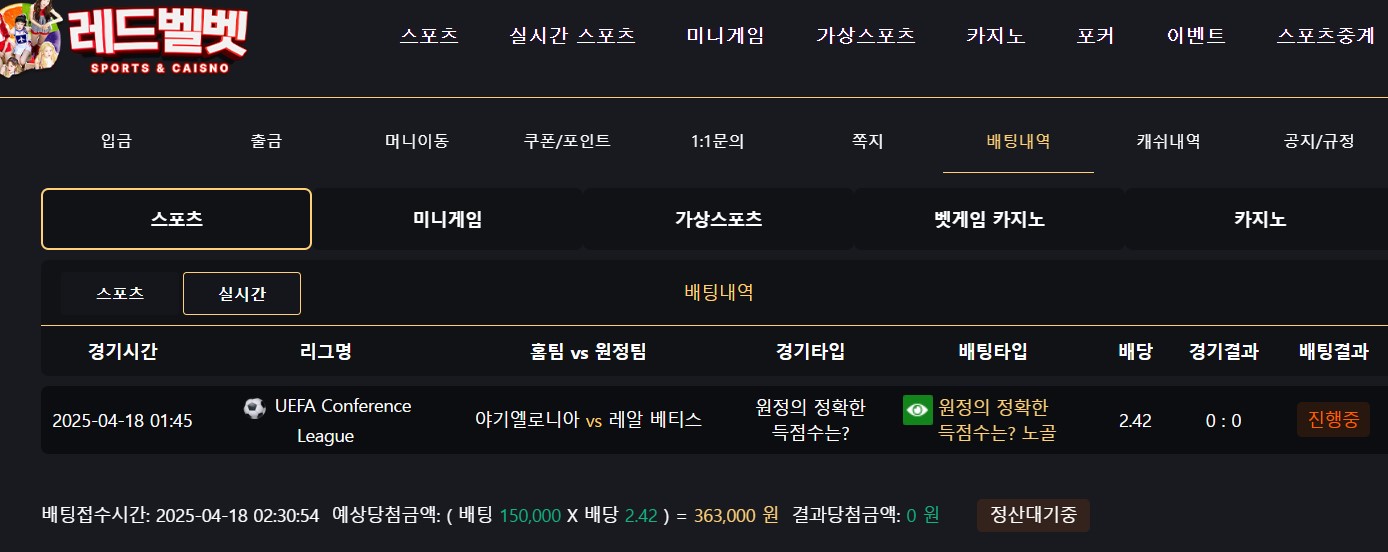Select the 이벤트 menu item
Viewport: 1388px width, 552px height.
pyautogui.click(x=1196, y=36)
